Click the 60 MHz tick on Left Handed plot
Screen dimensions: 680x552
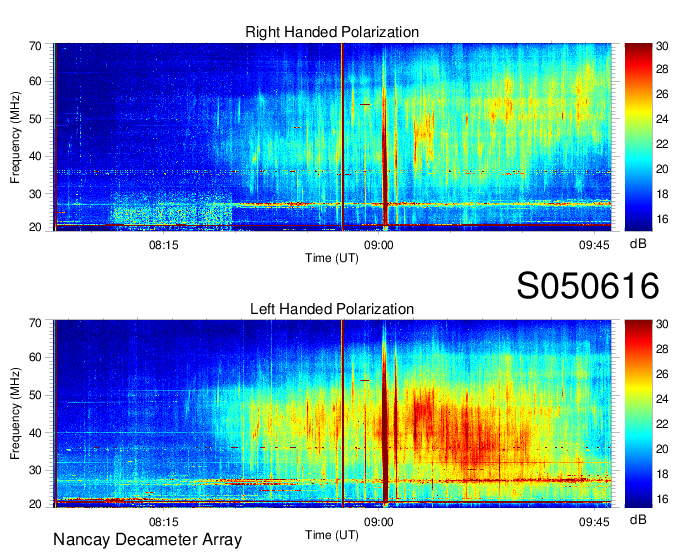pos(35,357)
